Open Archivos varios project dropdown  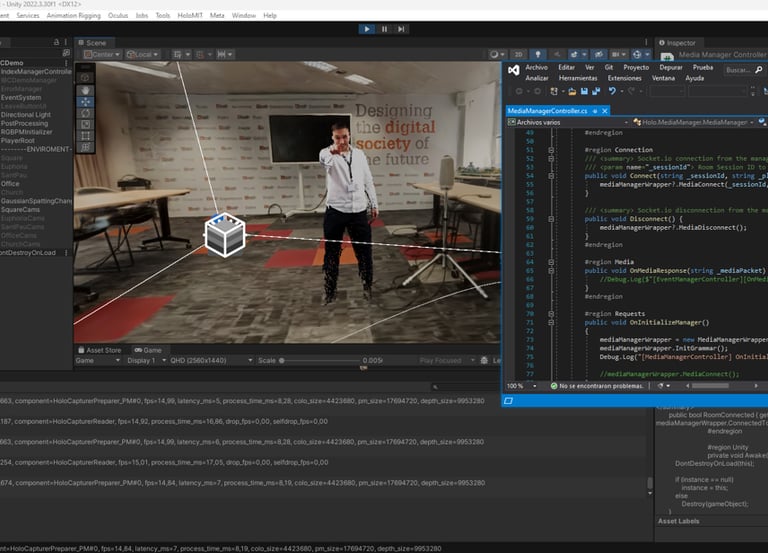(x=568, y=122)
